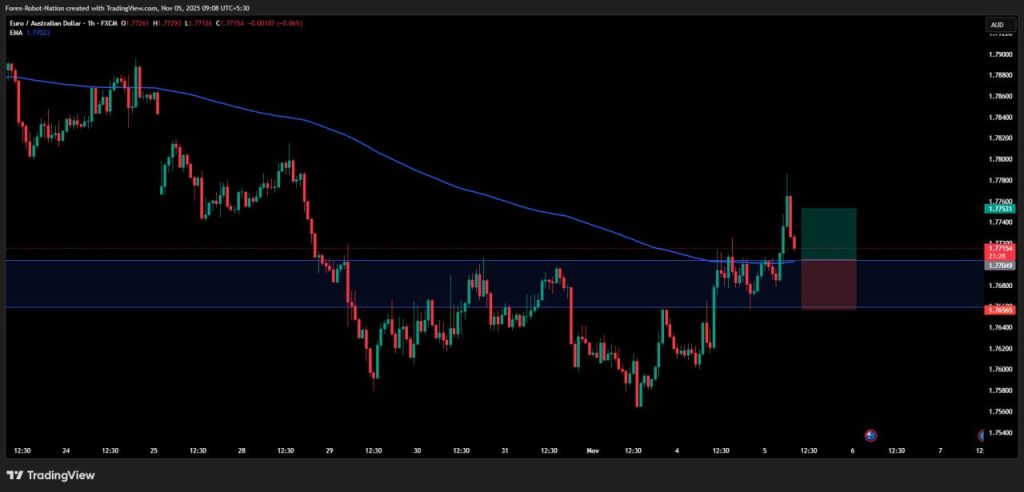Click the red stop-loss zone of long position

(828, 284)
